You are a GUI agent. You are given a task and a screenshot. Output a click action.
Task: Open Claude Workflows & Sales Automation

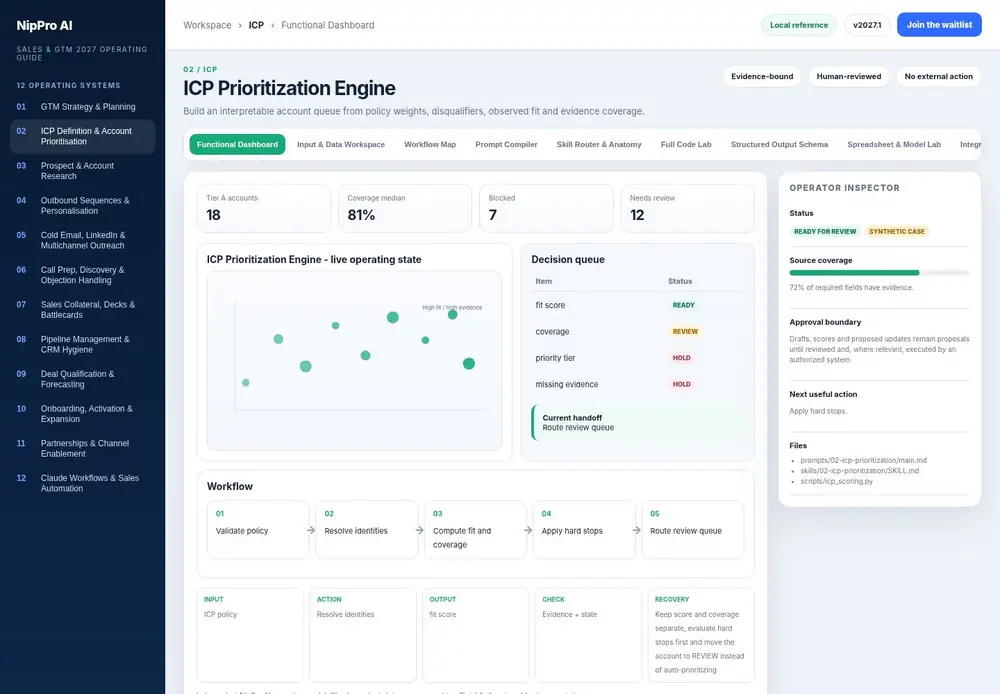coord(82,483)
